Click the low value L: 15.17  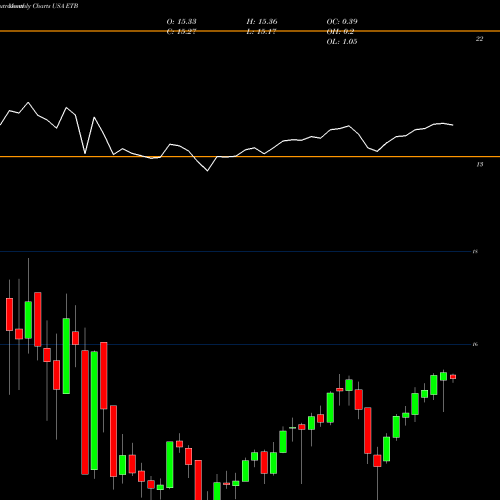click(262, 32)
